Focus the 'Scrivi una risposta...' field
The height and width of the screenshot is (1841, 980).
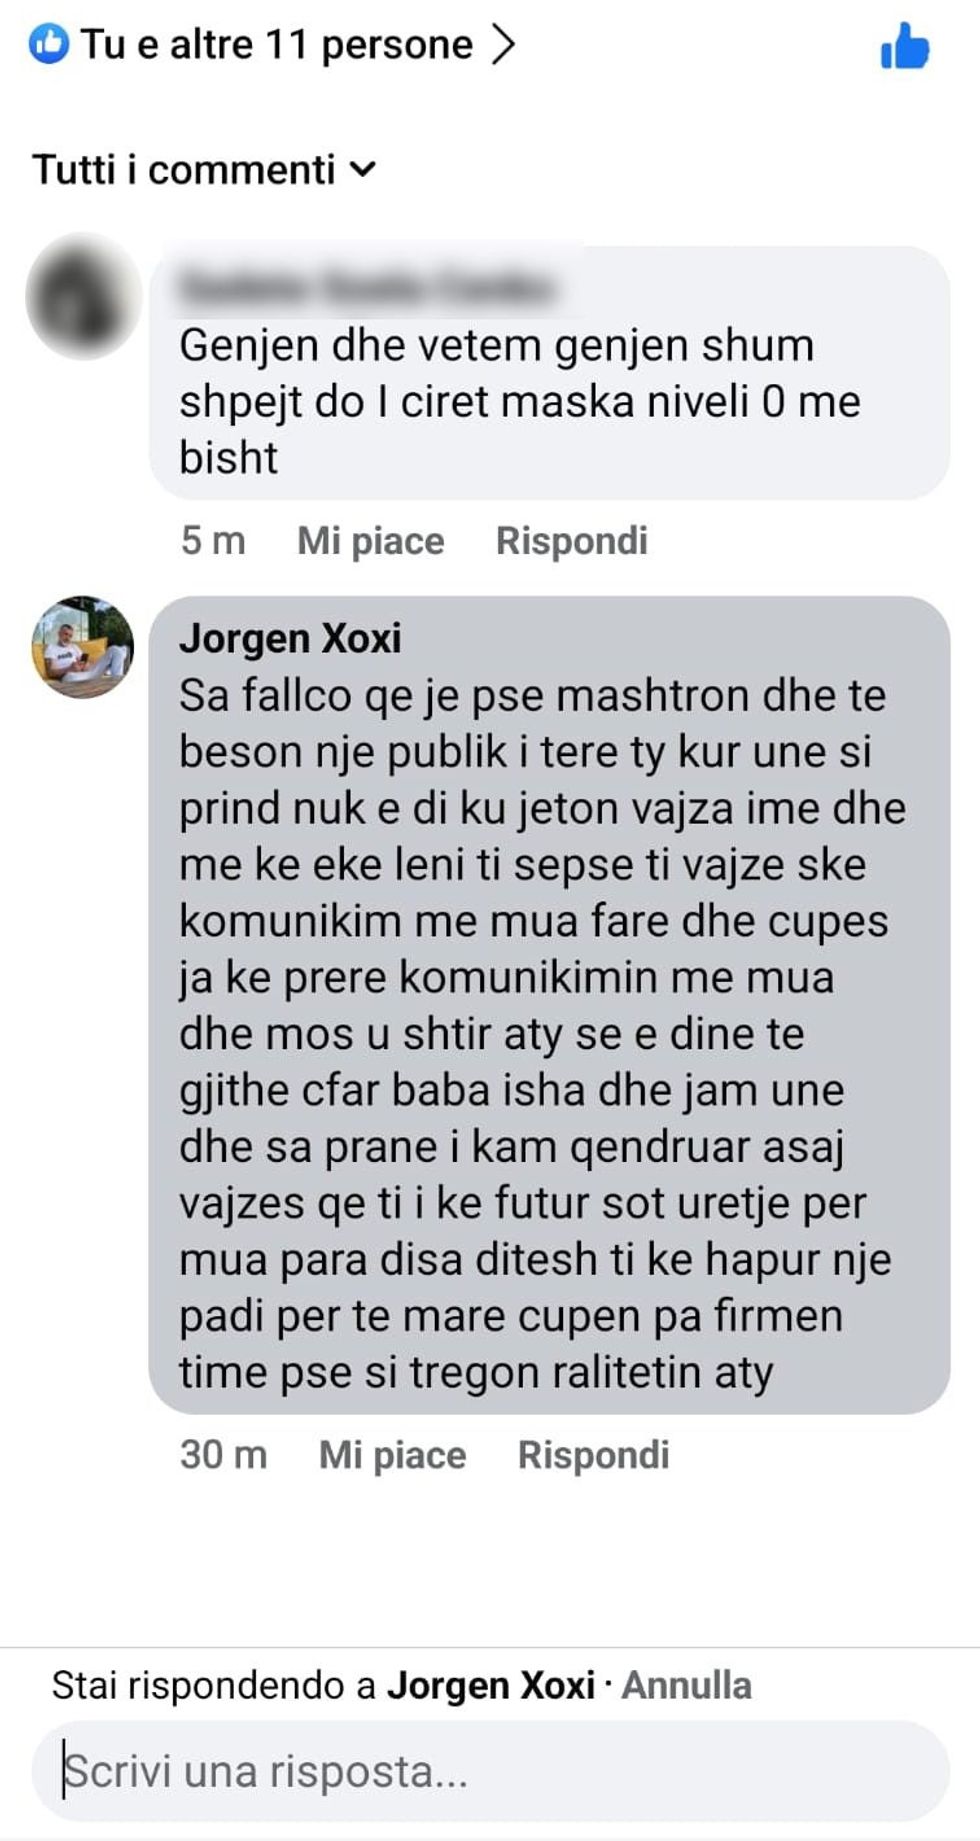coord(490,1772)
